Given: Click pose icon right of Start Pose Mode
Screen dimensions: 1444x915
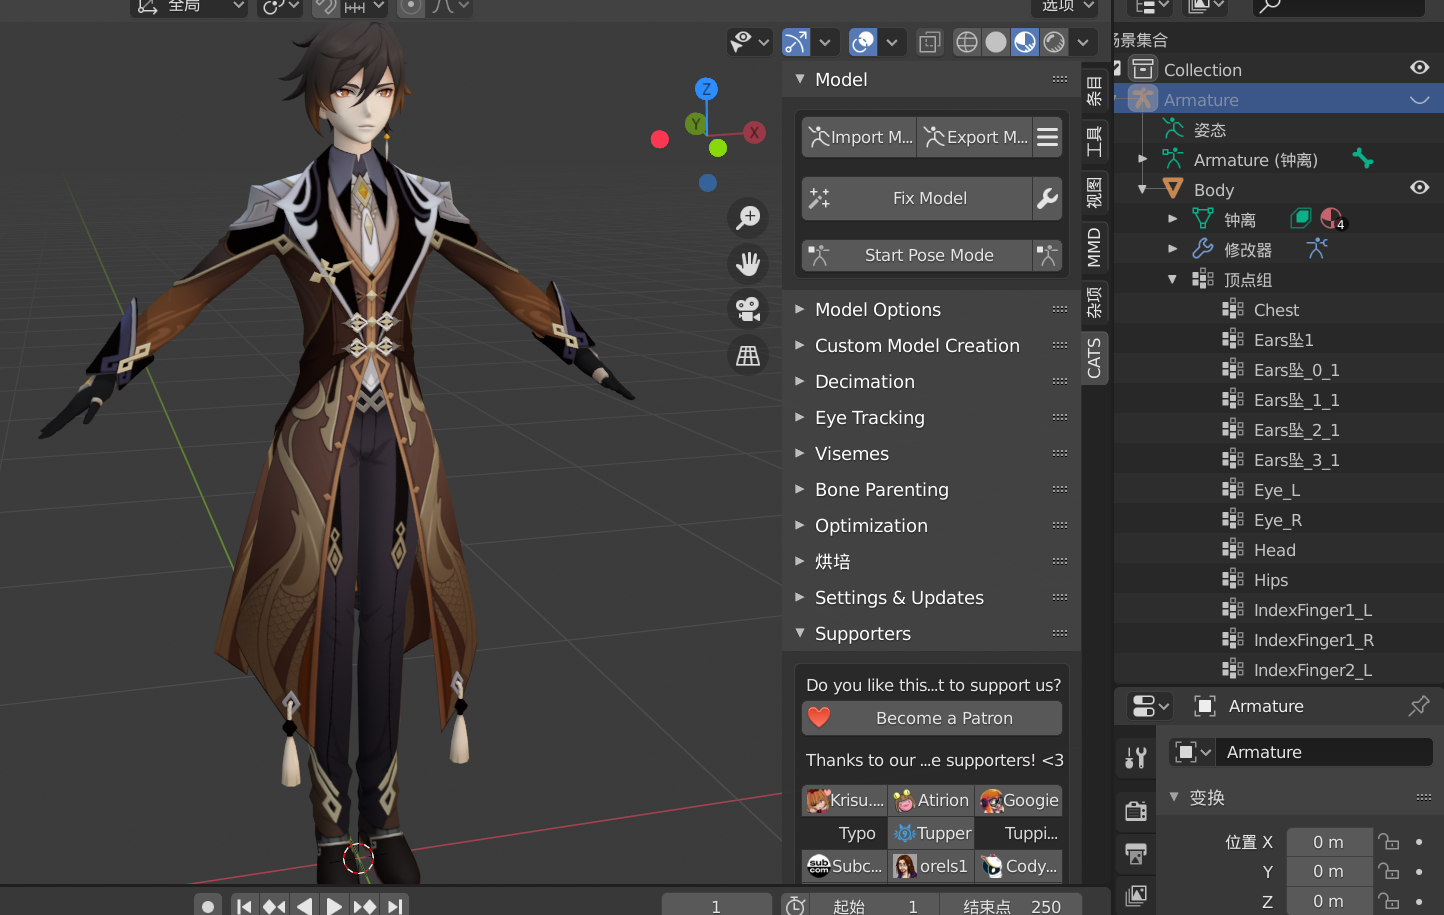Looking at the screenshot, I should [x=1047, y=255].
